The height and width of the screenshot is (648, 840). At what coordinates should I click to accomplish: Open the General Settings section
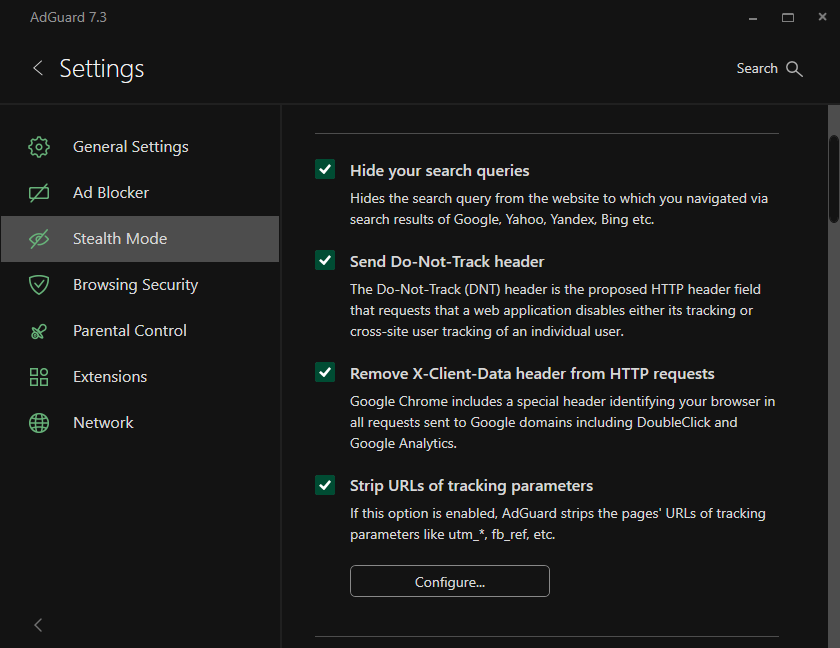(131, 147)
